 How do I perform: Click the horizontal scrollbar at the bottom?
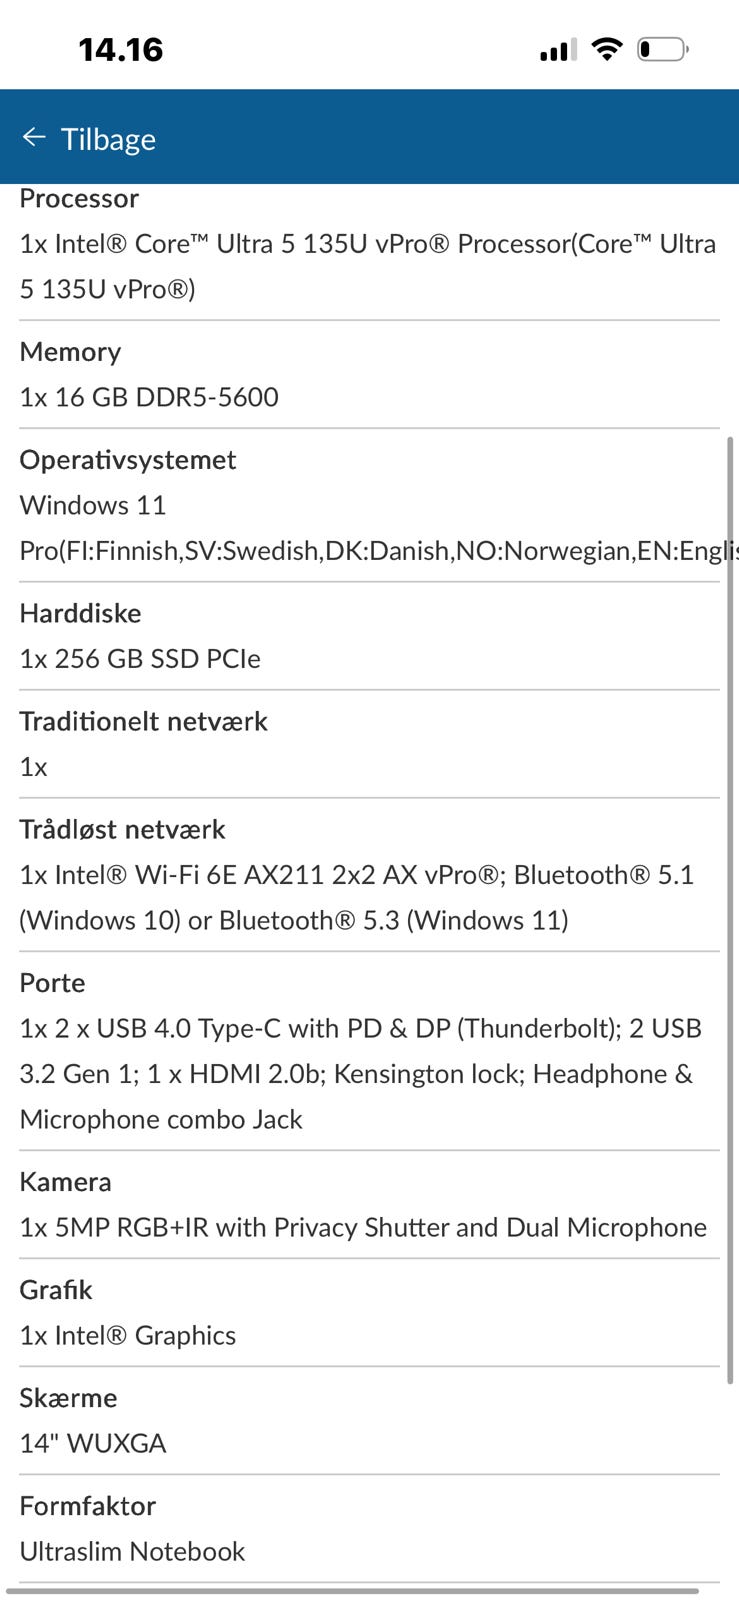click(352, 1590)
